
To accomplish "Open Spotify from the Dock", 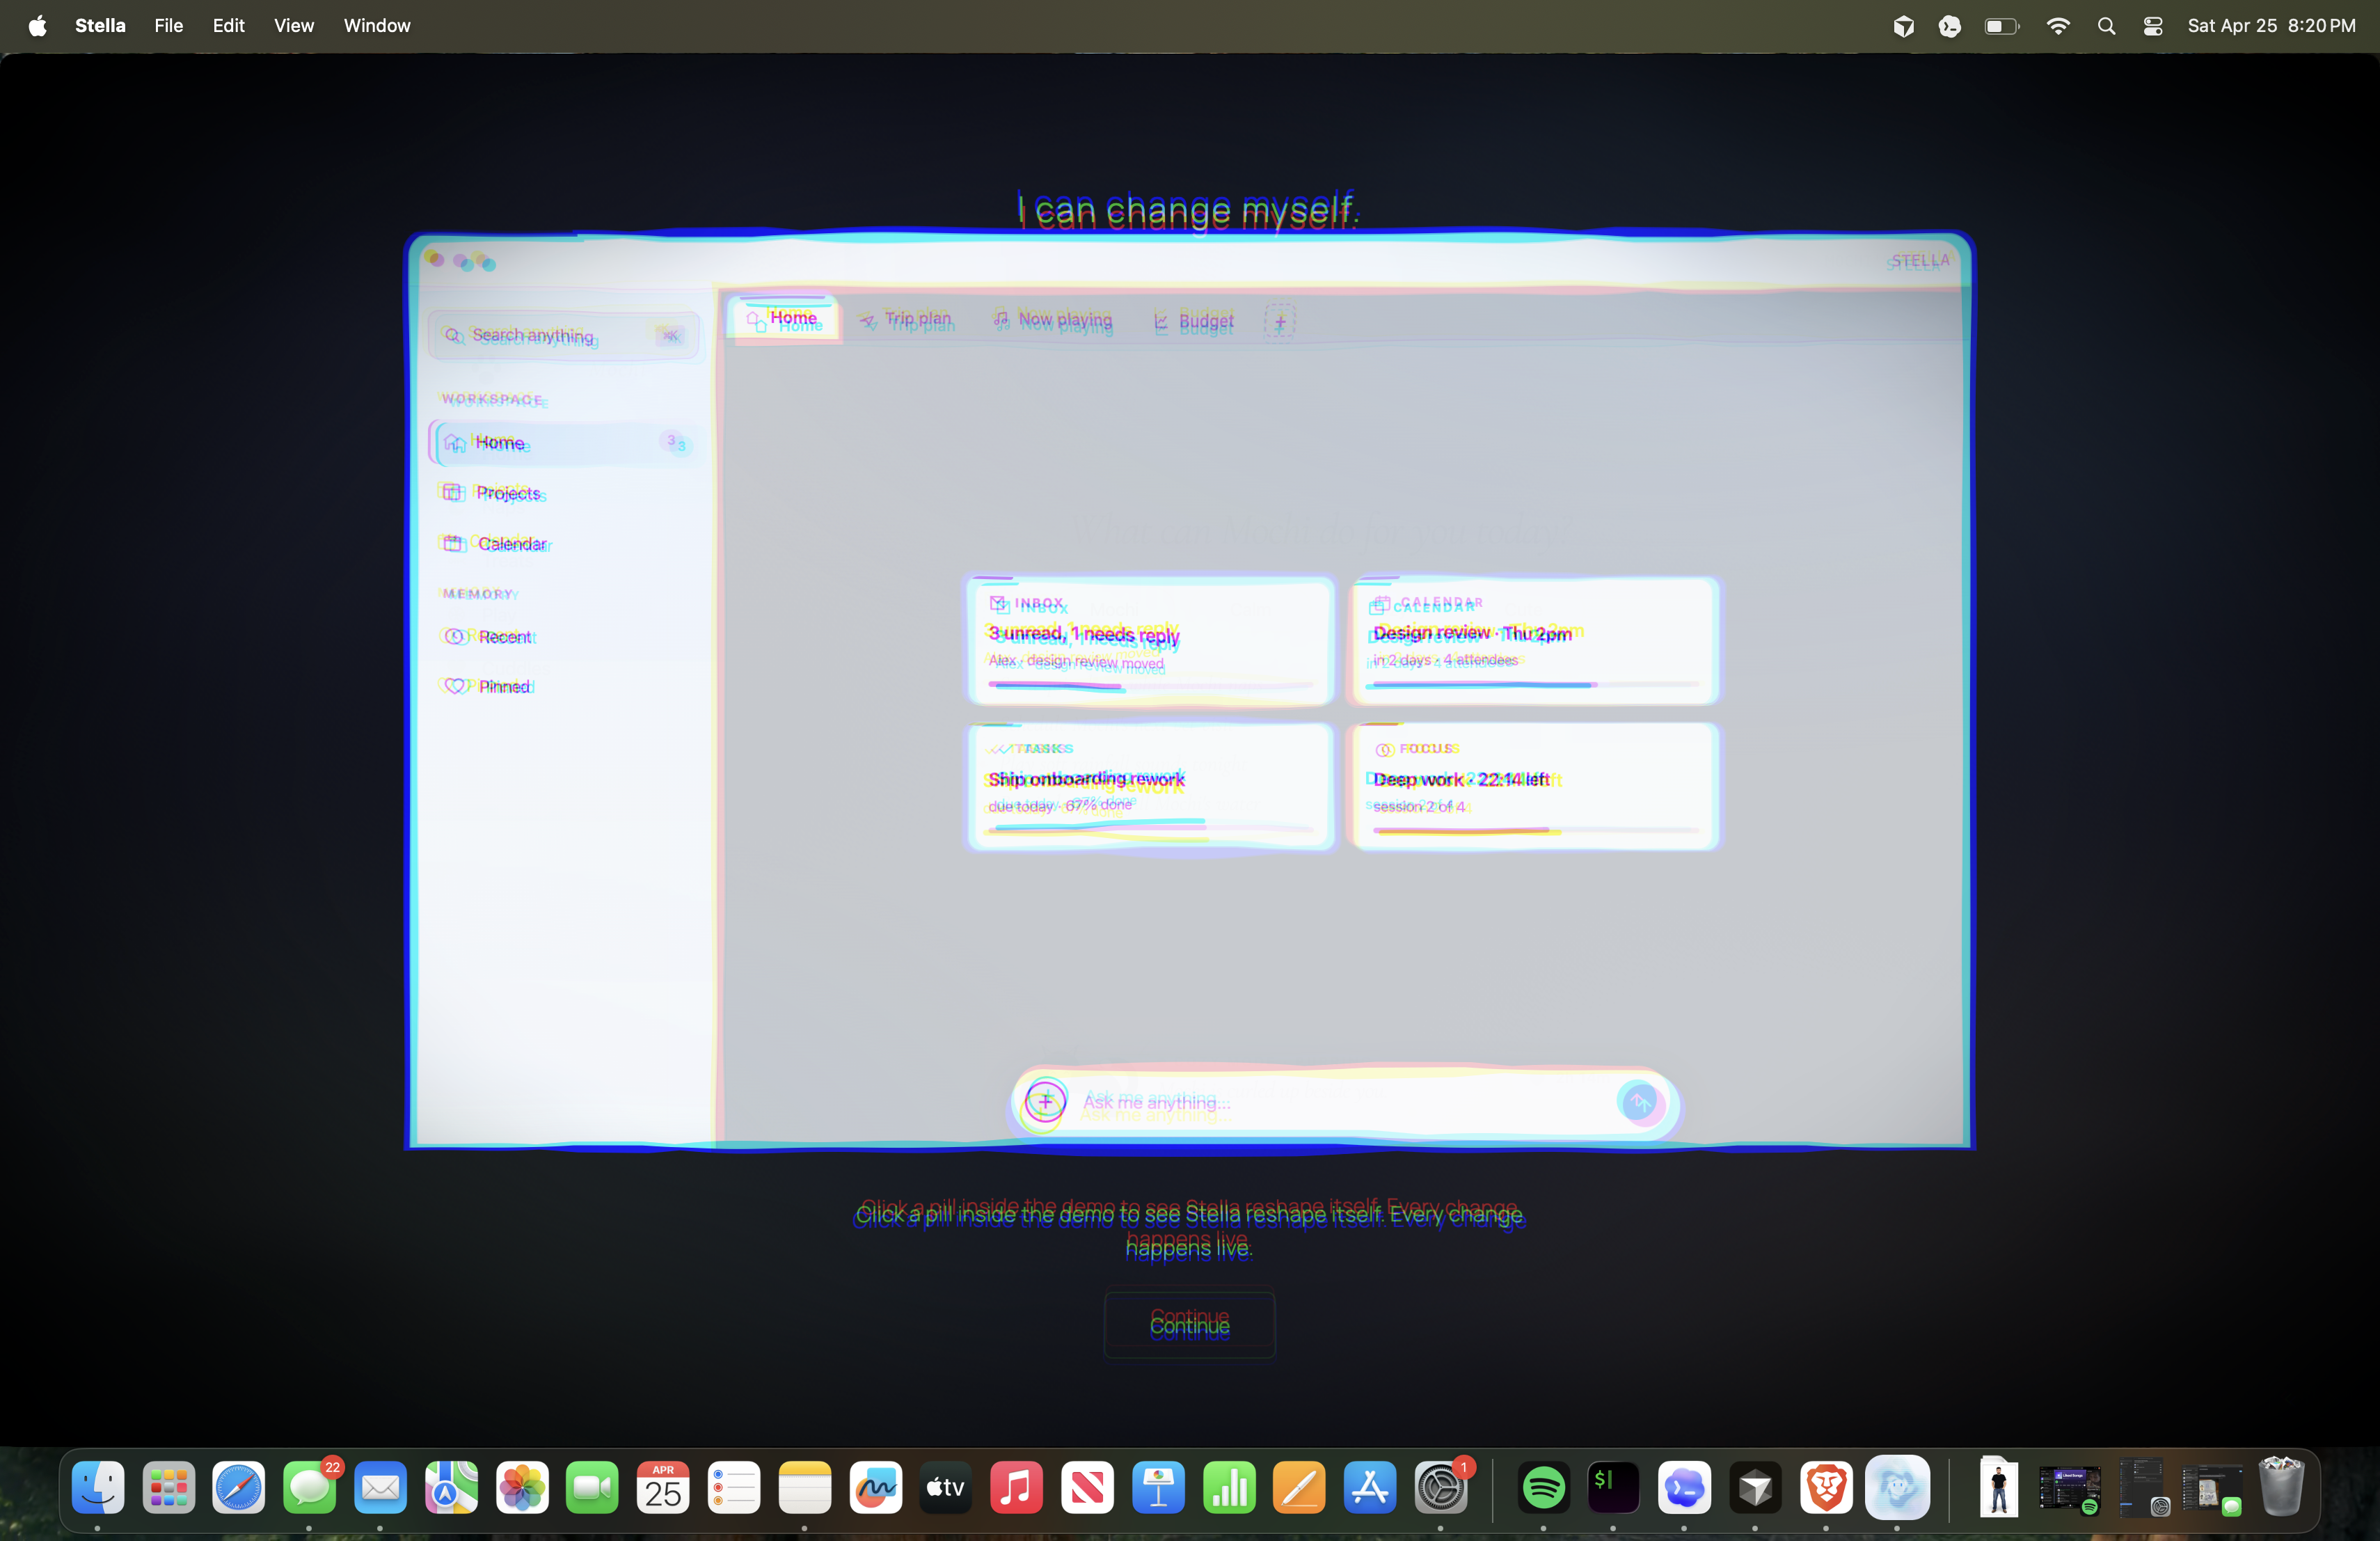I will click(x=1544, y=1487).
